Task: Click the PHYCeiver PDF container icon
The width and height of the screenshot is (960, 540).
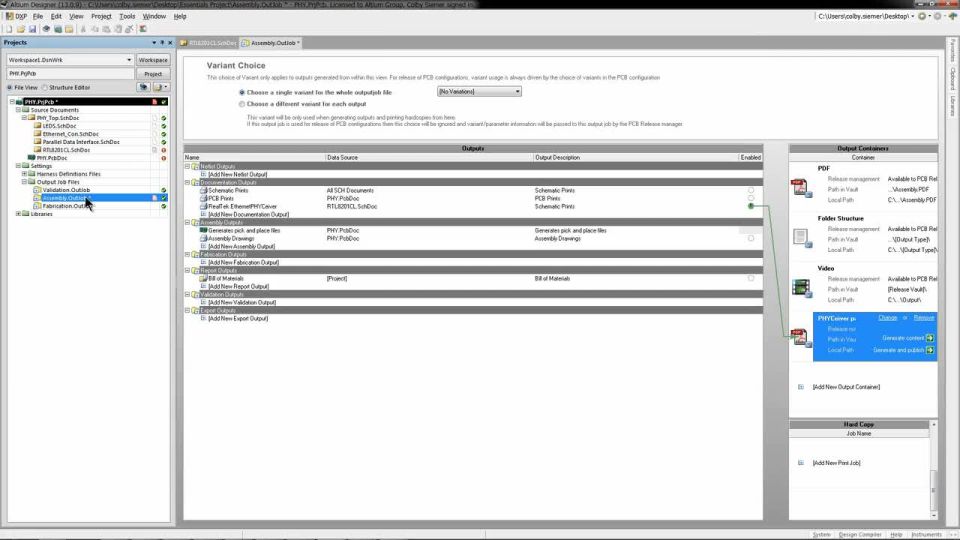Action: pyautogui.click(x=799, y=337)
